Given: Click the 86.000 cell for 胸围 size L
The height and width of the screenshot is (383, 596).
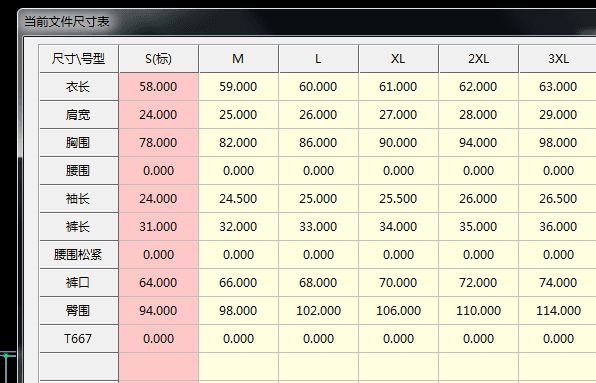Looking at the screenshot, I should pos(319,143).
